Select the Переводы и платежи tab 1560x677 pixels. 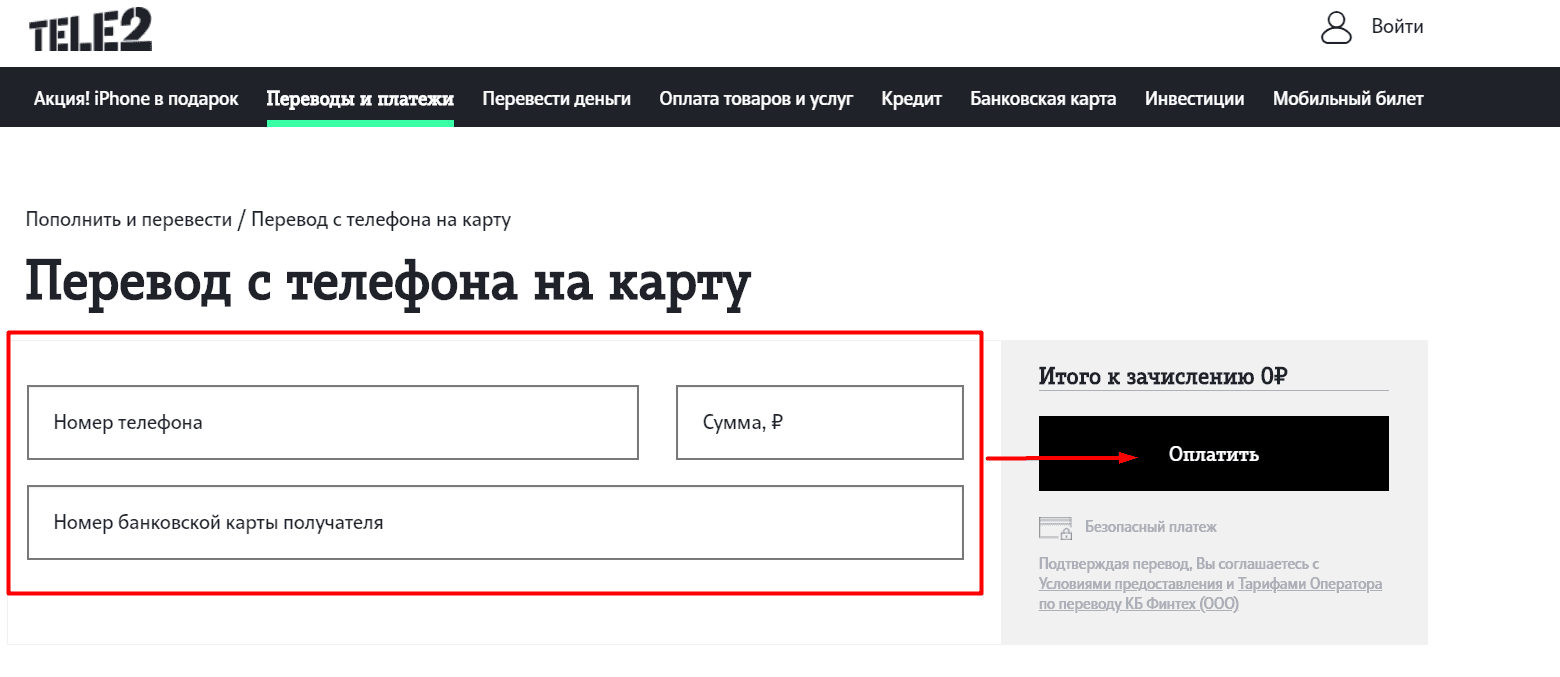click(x=360, y=98)
